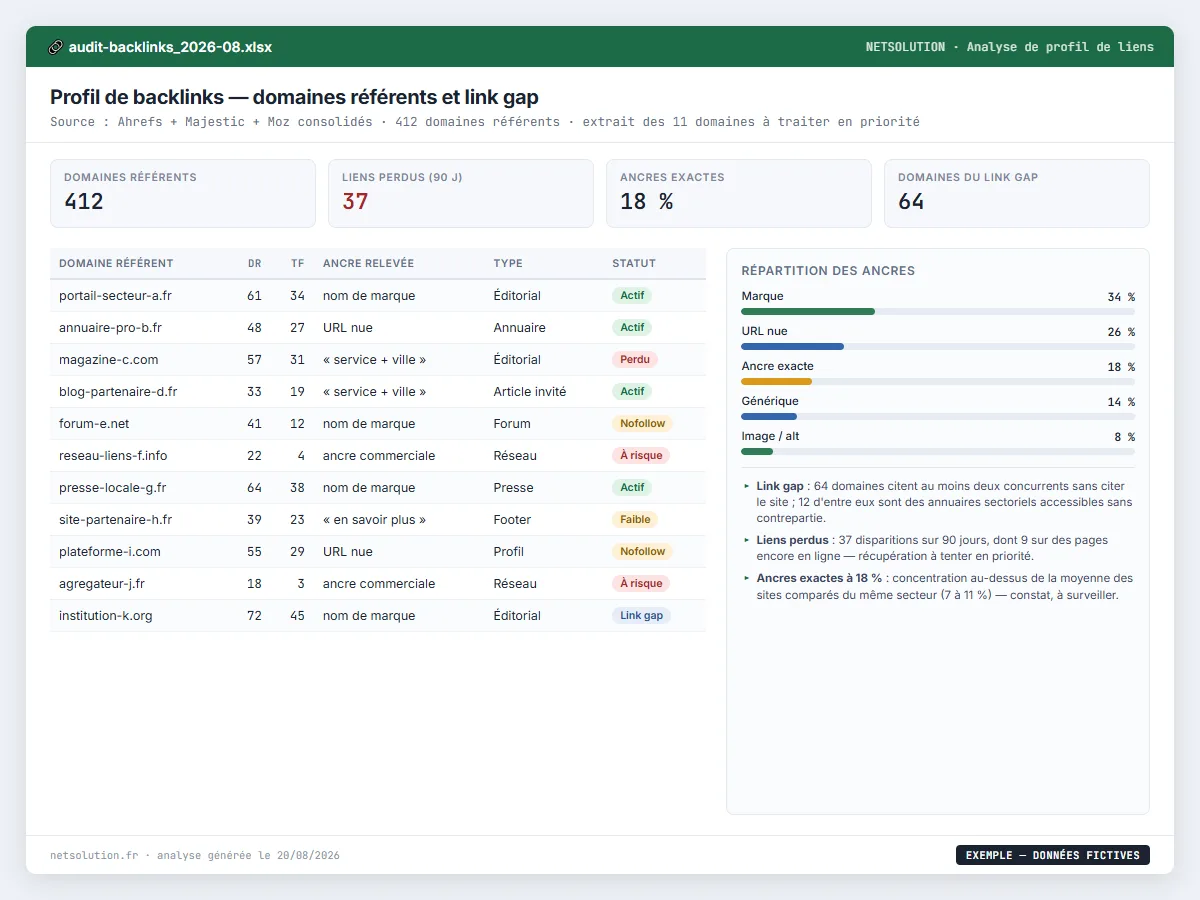The height and width of the screenshot is (900, 1200).
Task: Open the Liens perdus (90 j) card
Action: click(x=461, y=194)
